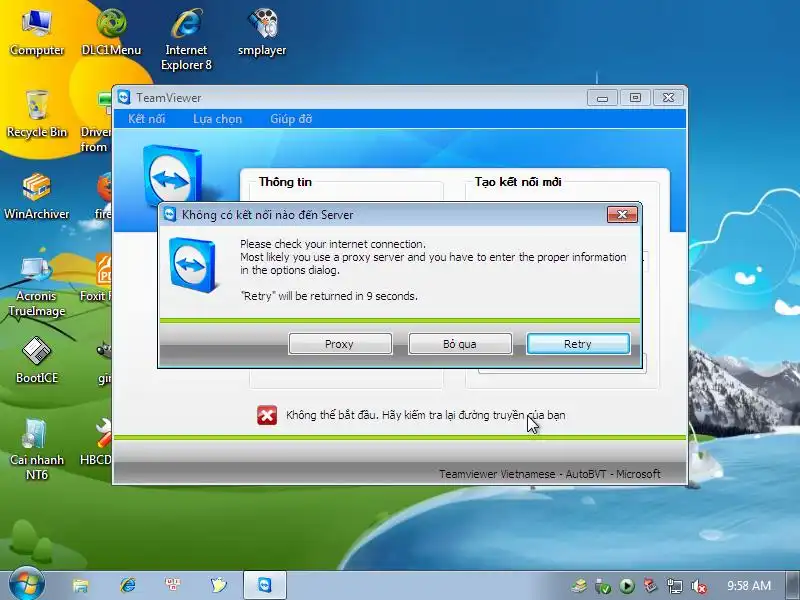Click the Teamviewer Vietnamese - AutoBVT footer text

pyautogui.click(x=549, y=474)
